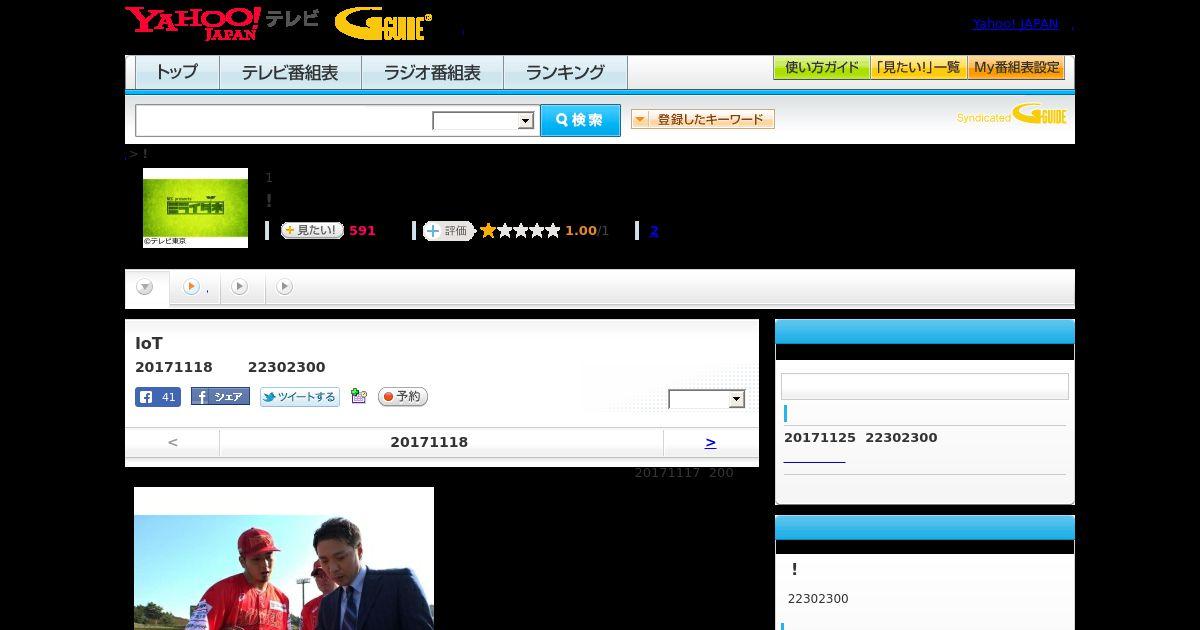Select the third tab with gray play icon
Viewport: 1200px width, 630px height.
(x=240, y=288)
